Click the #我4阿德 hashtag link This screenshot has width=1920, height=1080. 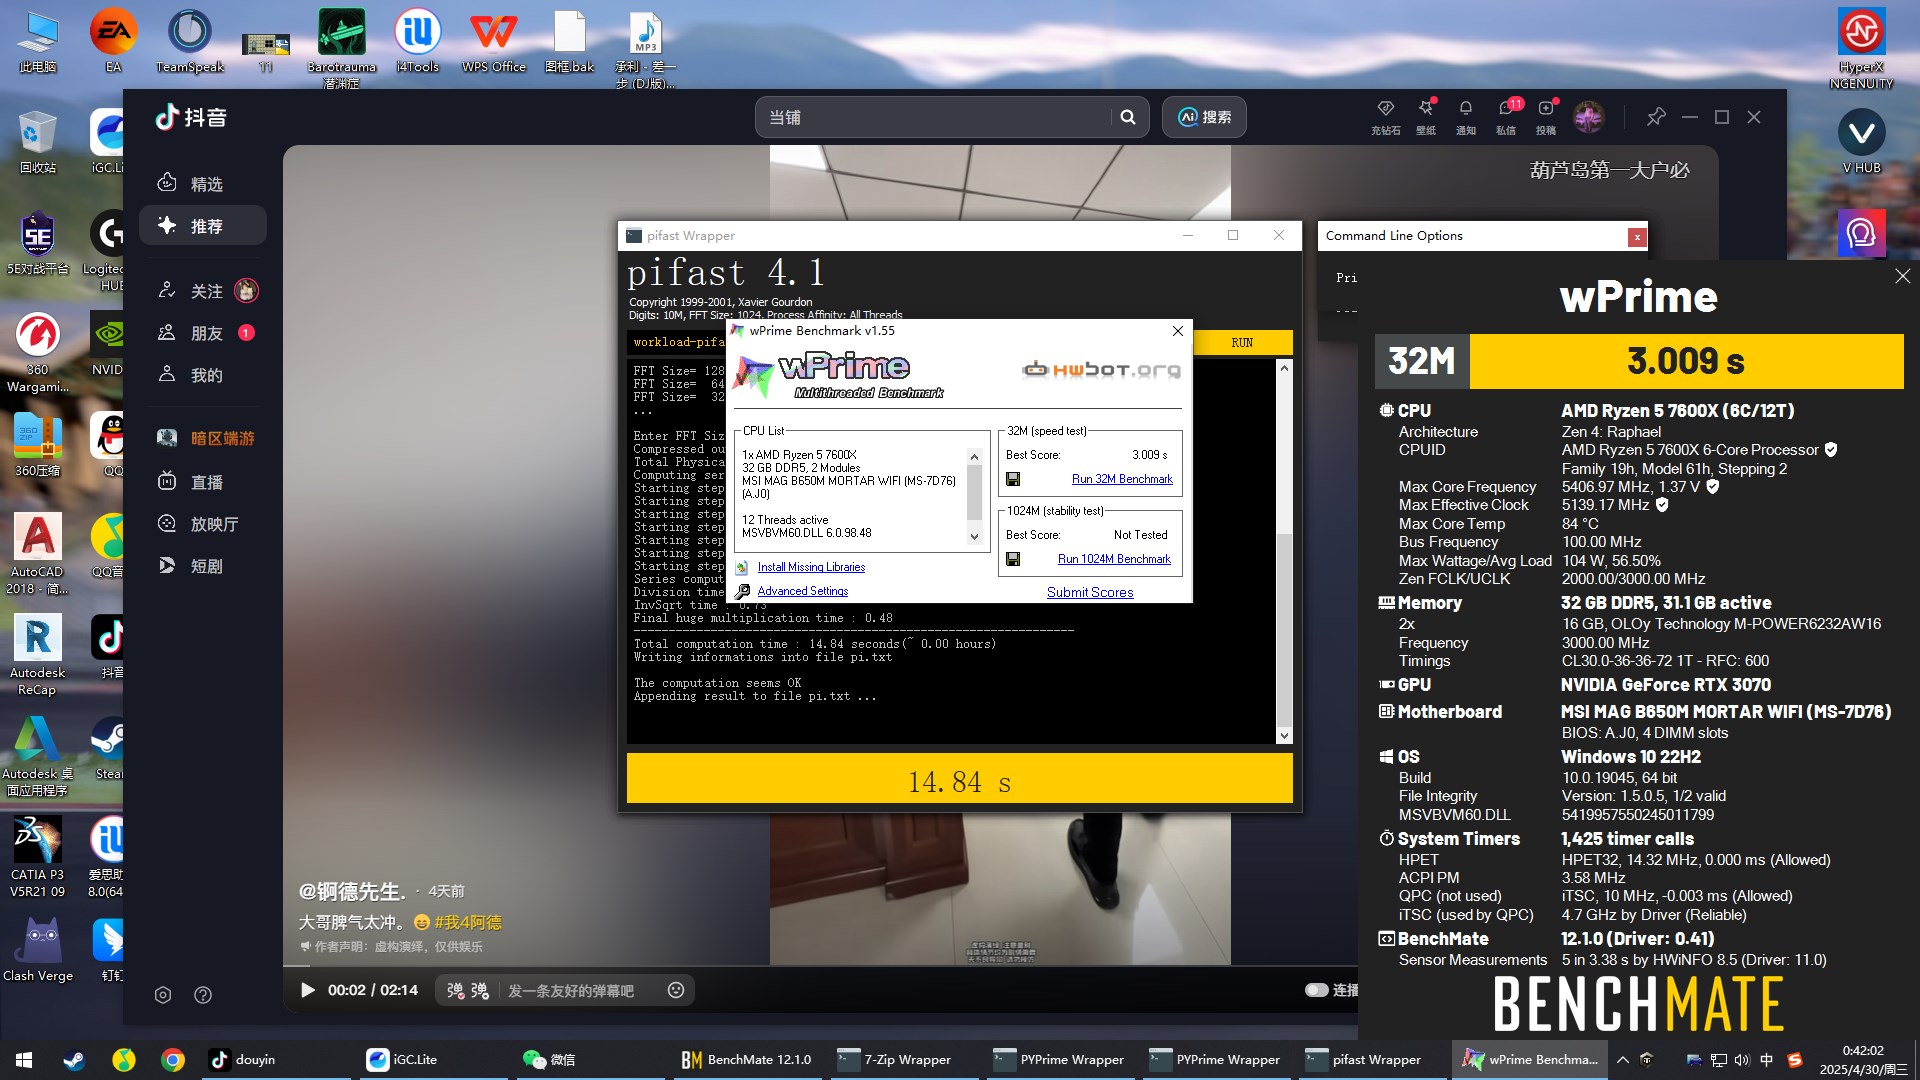[x=468, y=922]
